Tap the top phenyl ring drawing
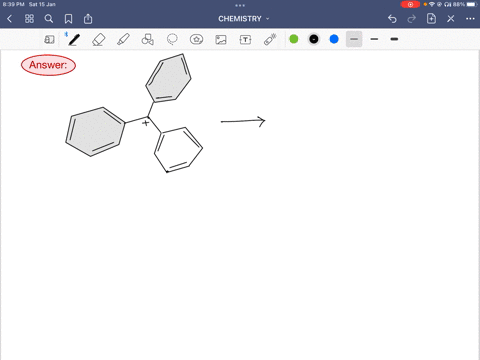This screenshot has height=360, width=480. point(168,78)
